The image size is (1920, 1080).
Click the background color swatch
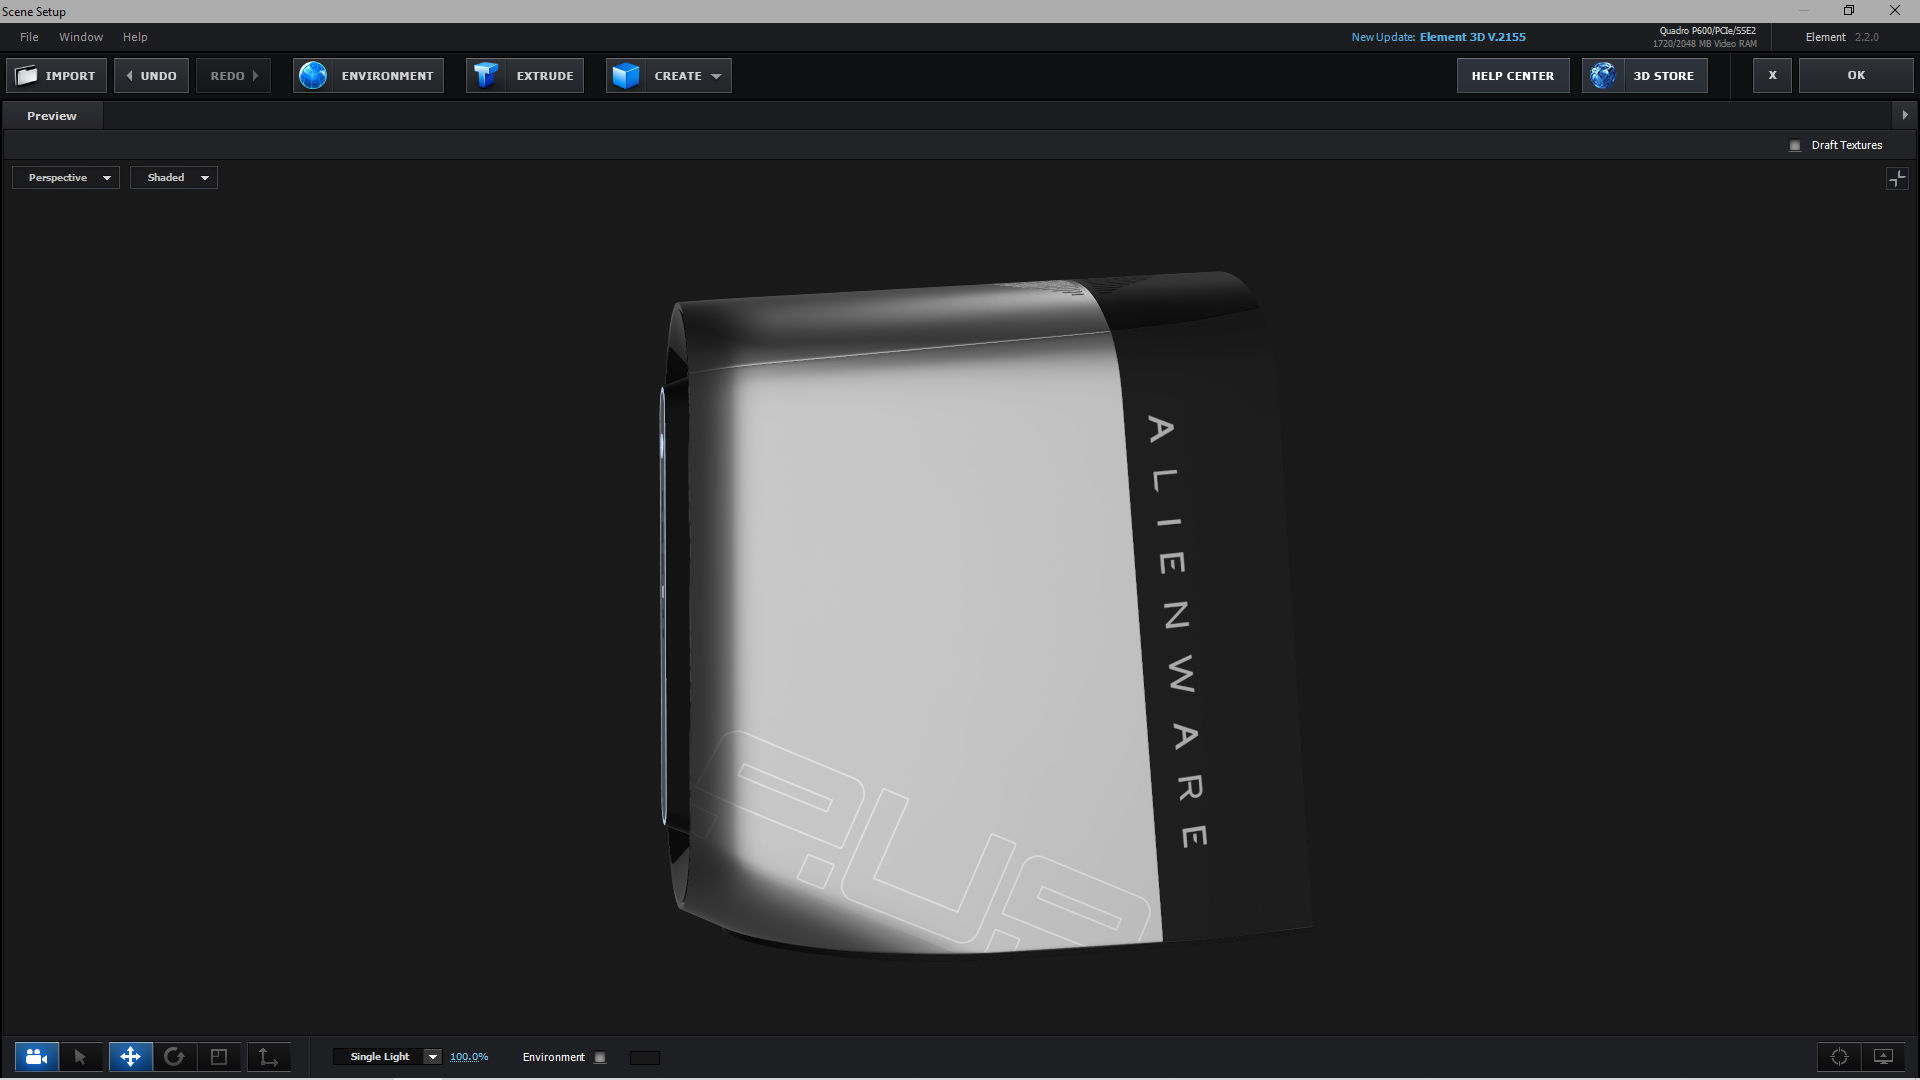pyautogui.click(x=645, y=1058)
